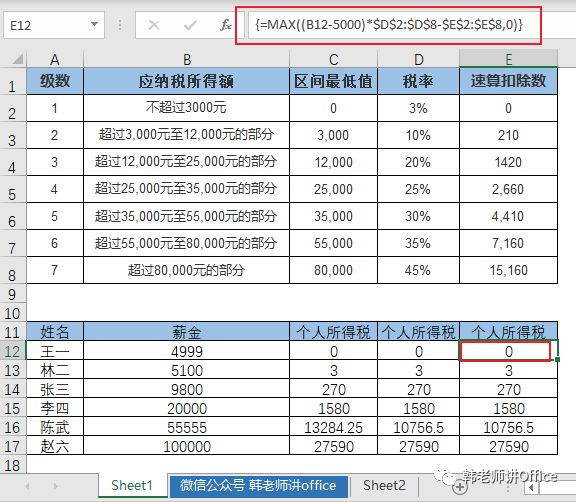This screenshot has height=502, width=576.
Task: Open the 微信公众号 韩老师讲office sheet tab
Action: click(258, 485)
